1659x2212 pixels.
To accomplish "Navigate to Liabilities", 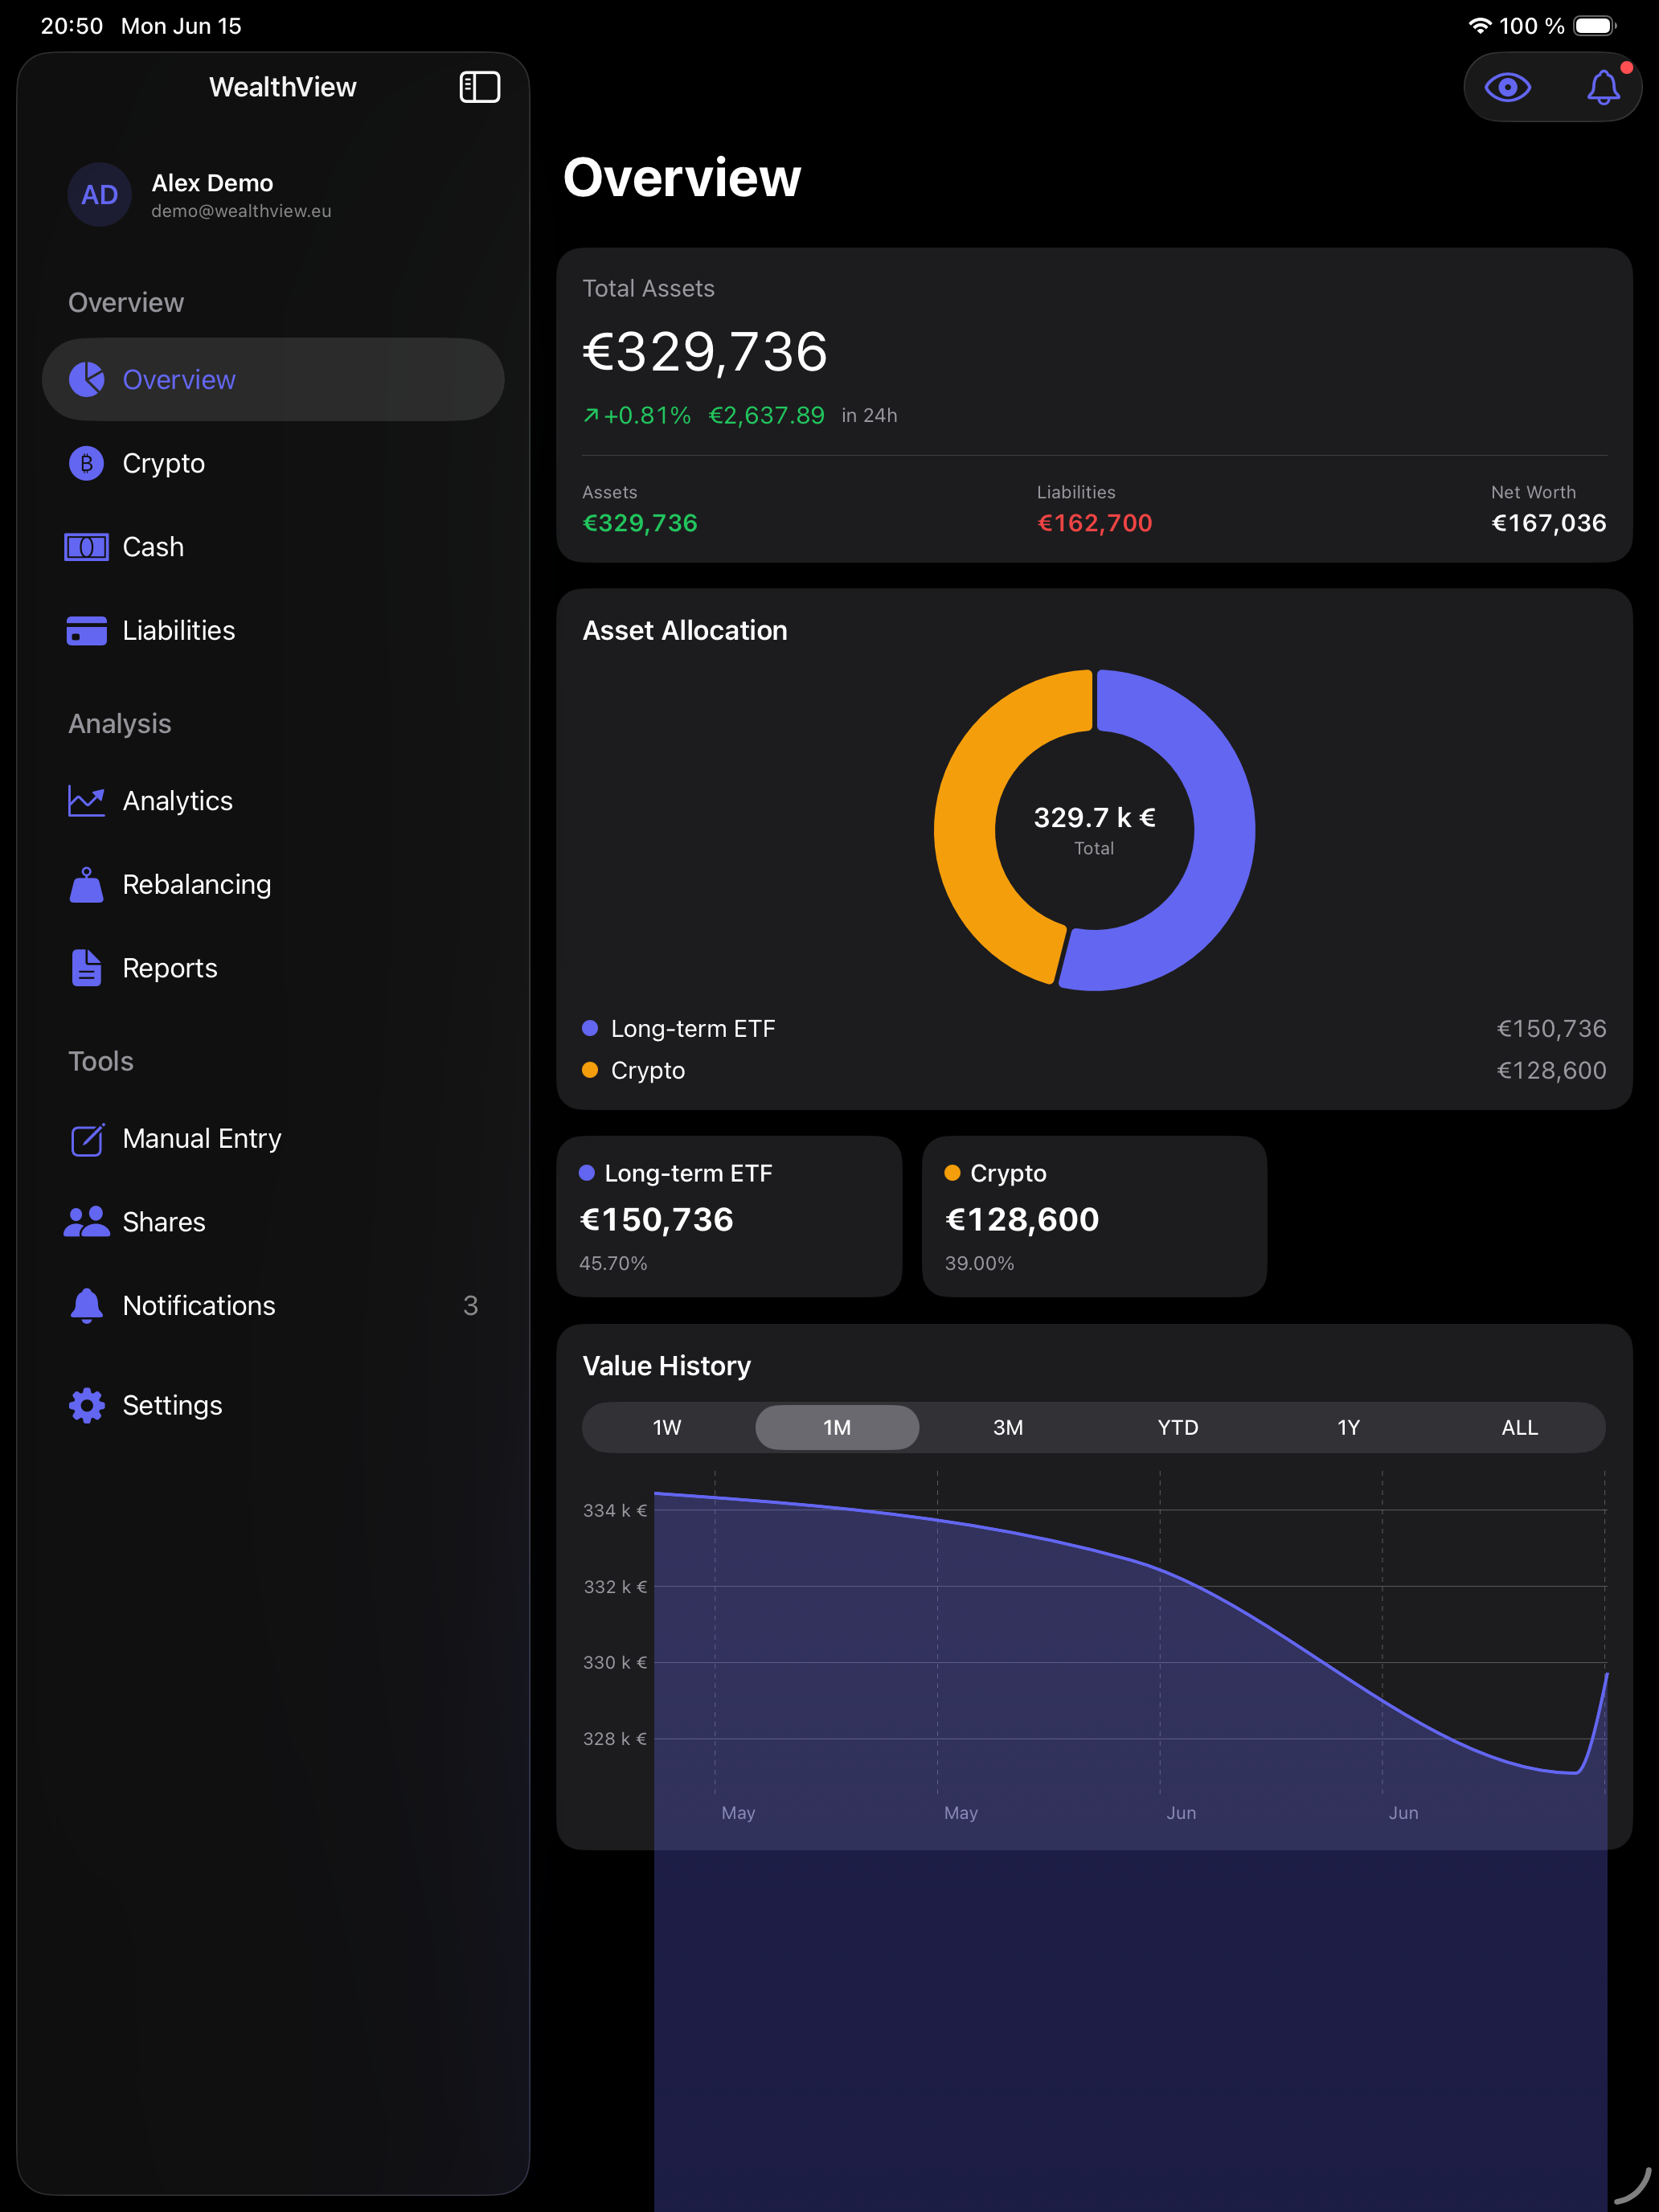I will pos(273,630).
